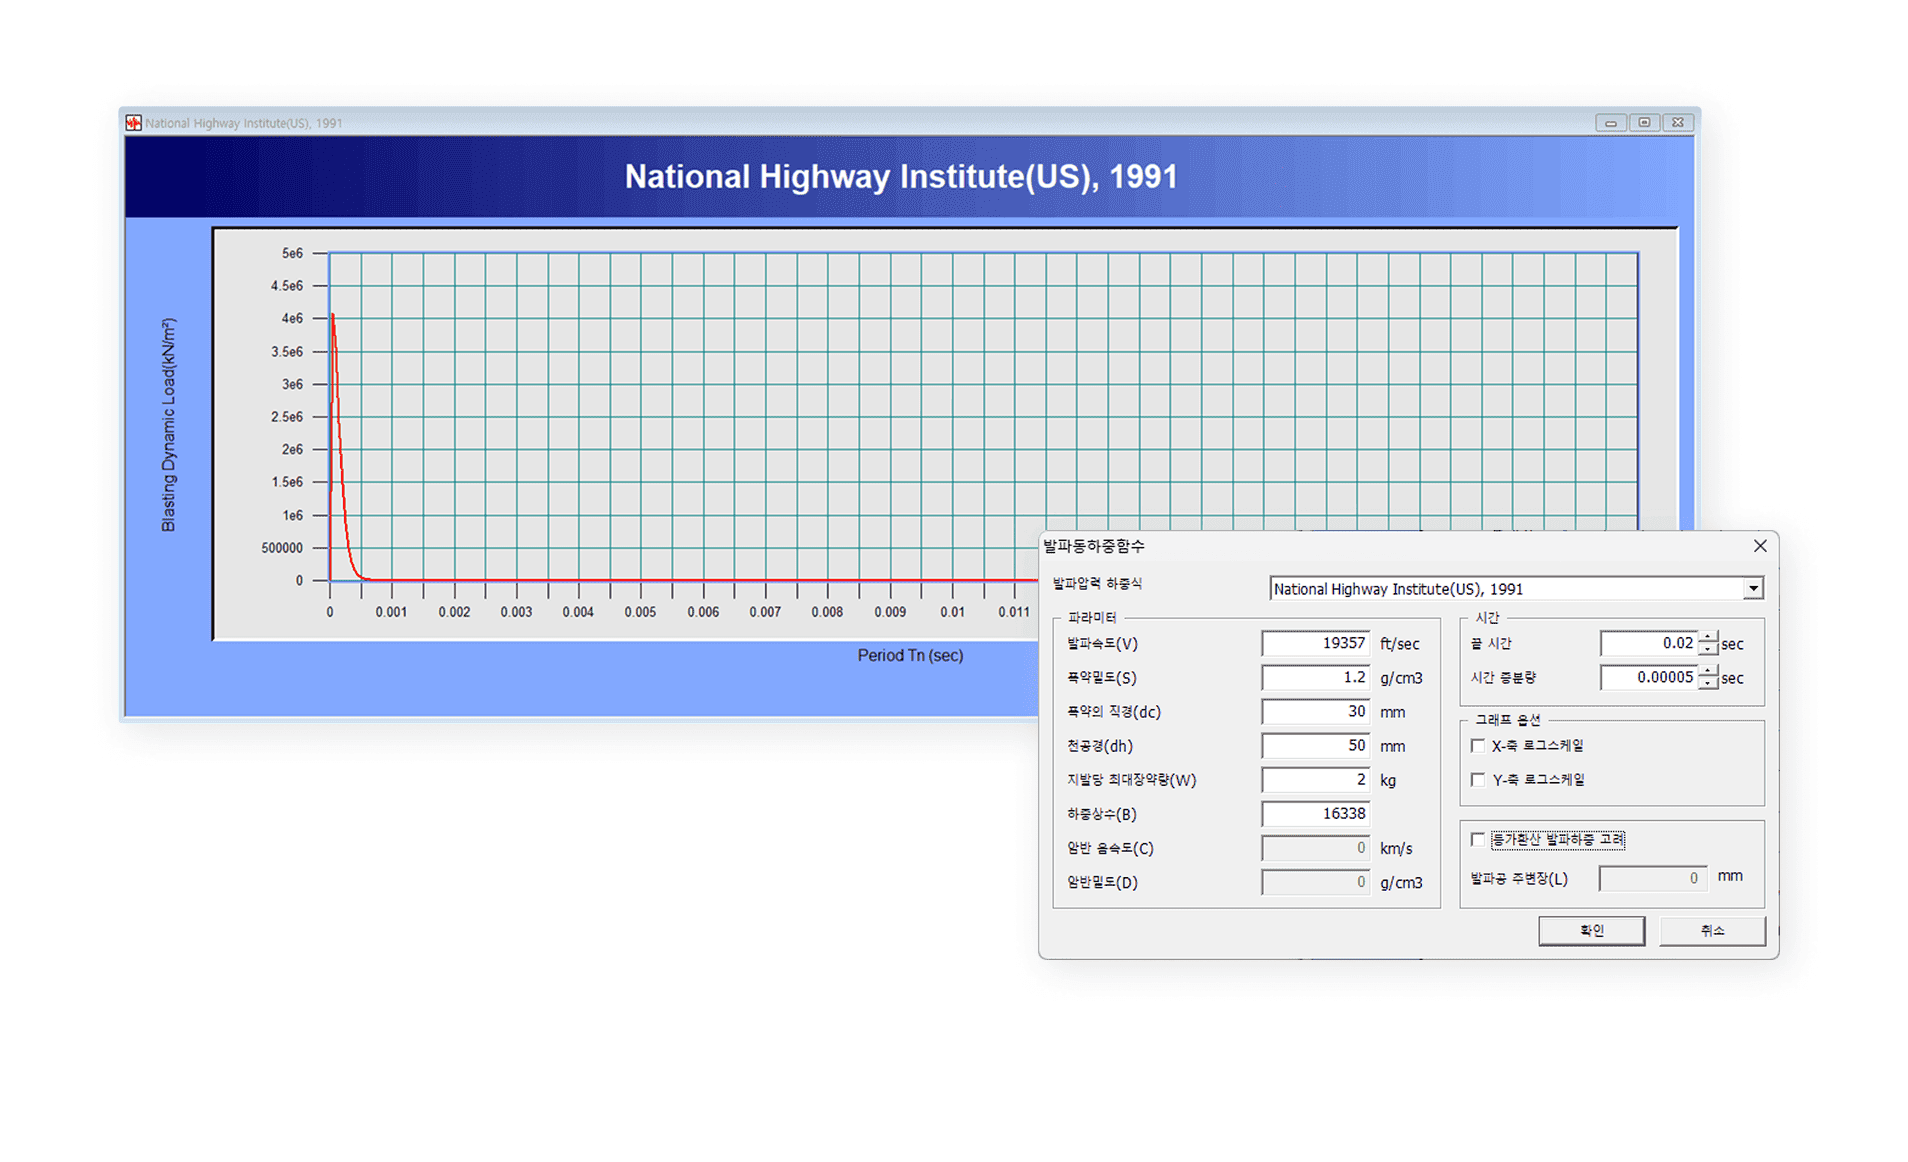The width and height of the screenshot is (1908, 1162).
Task: Click the '500000' y-axis tick label
Action: [x=282, y=548]
